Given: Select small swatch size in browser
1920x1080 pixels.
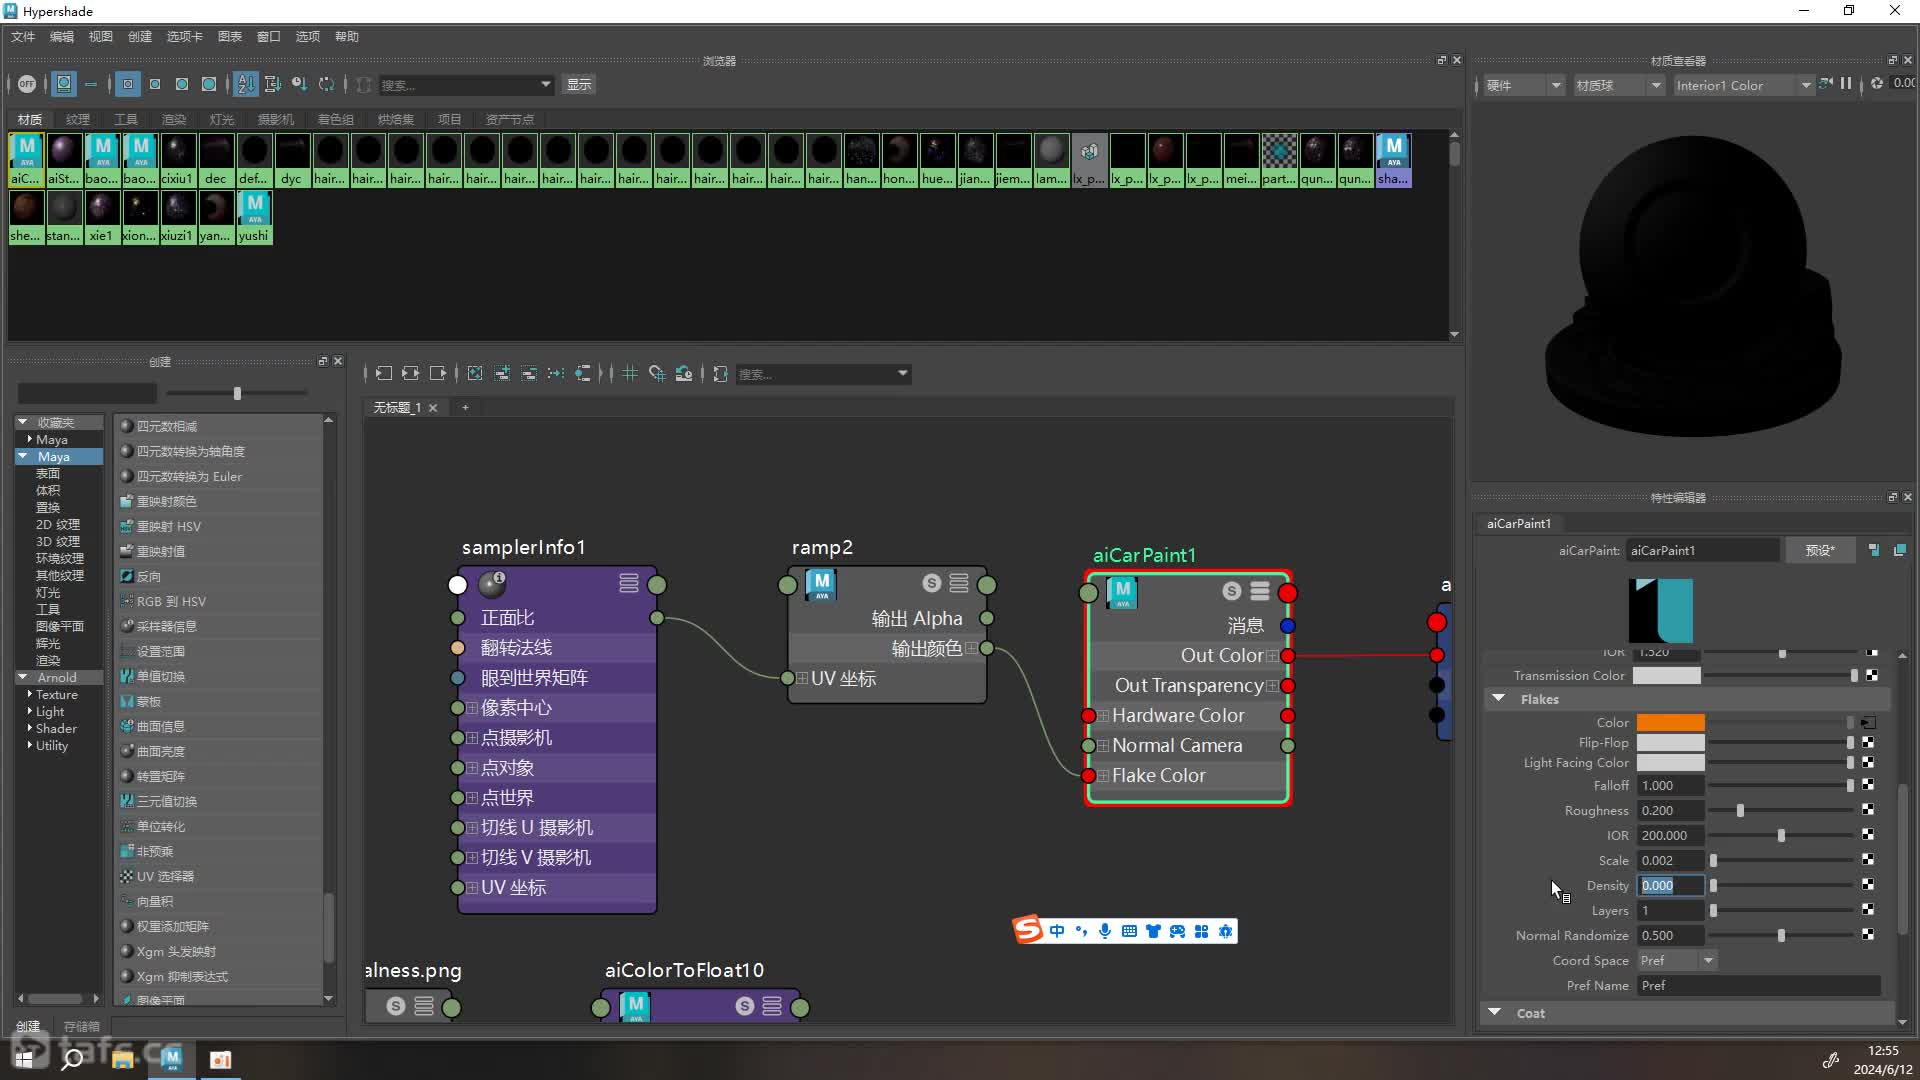Looking at the screenshot, I should tap(128, 85).
